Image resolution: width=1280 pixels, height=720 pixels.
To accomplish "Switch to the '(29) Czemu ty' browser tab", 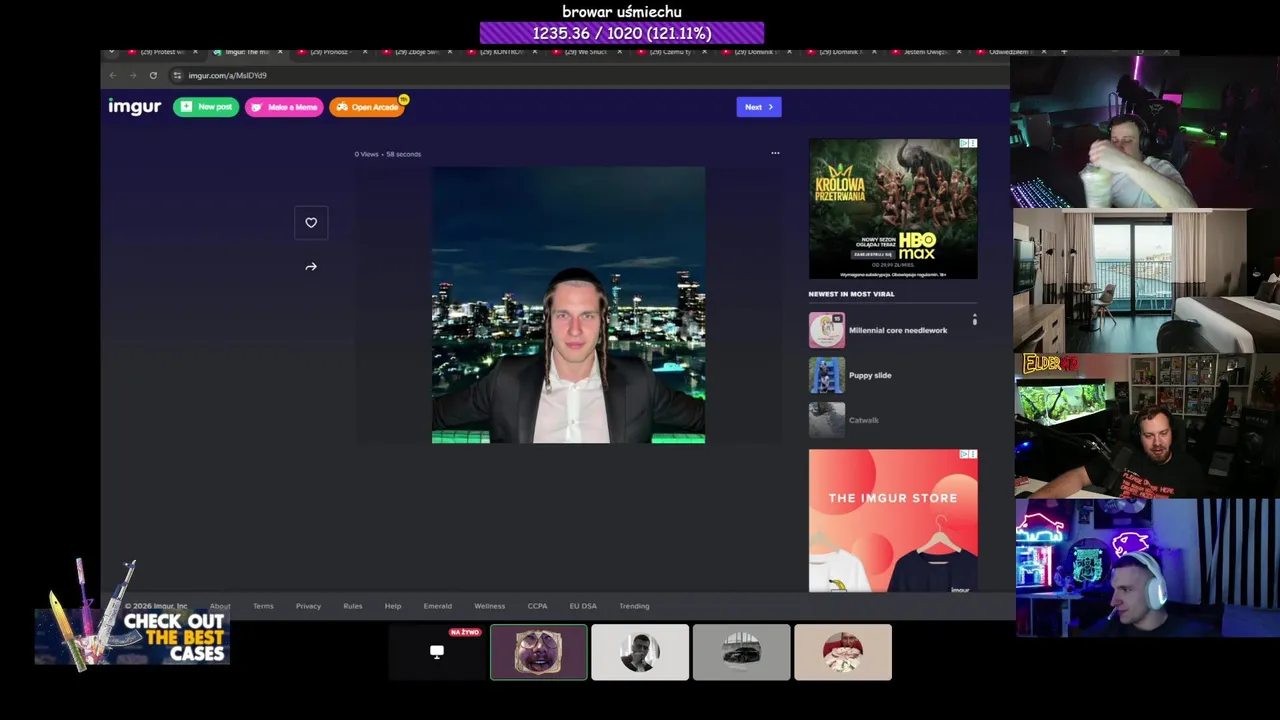I will click(668, 52).
